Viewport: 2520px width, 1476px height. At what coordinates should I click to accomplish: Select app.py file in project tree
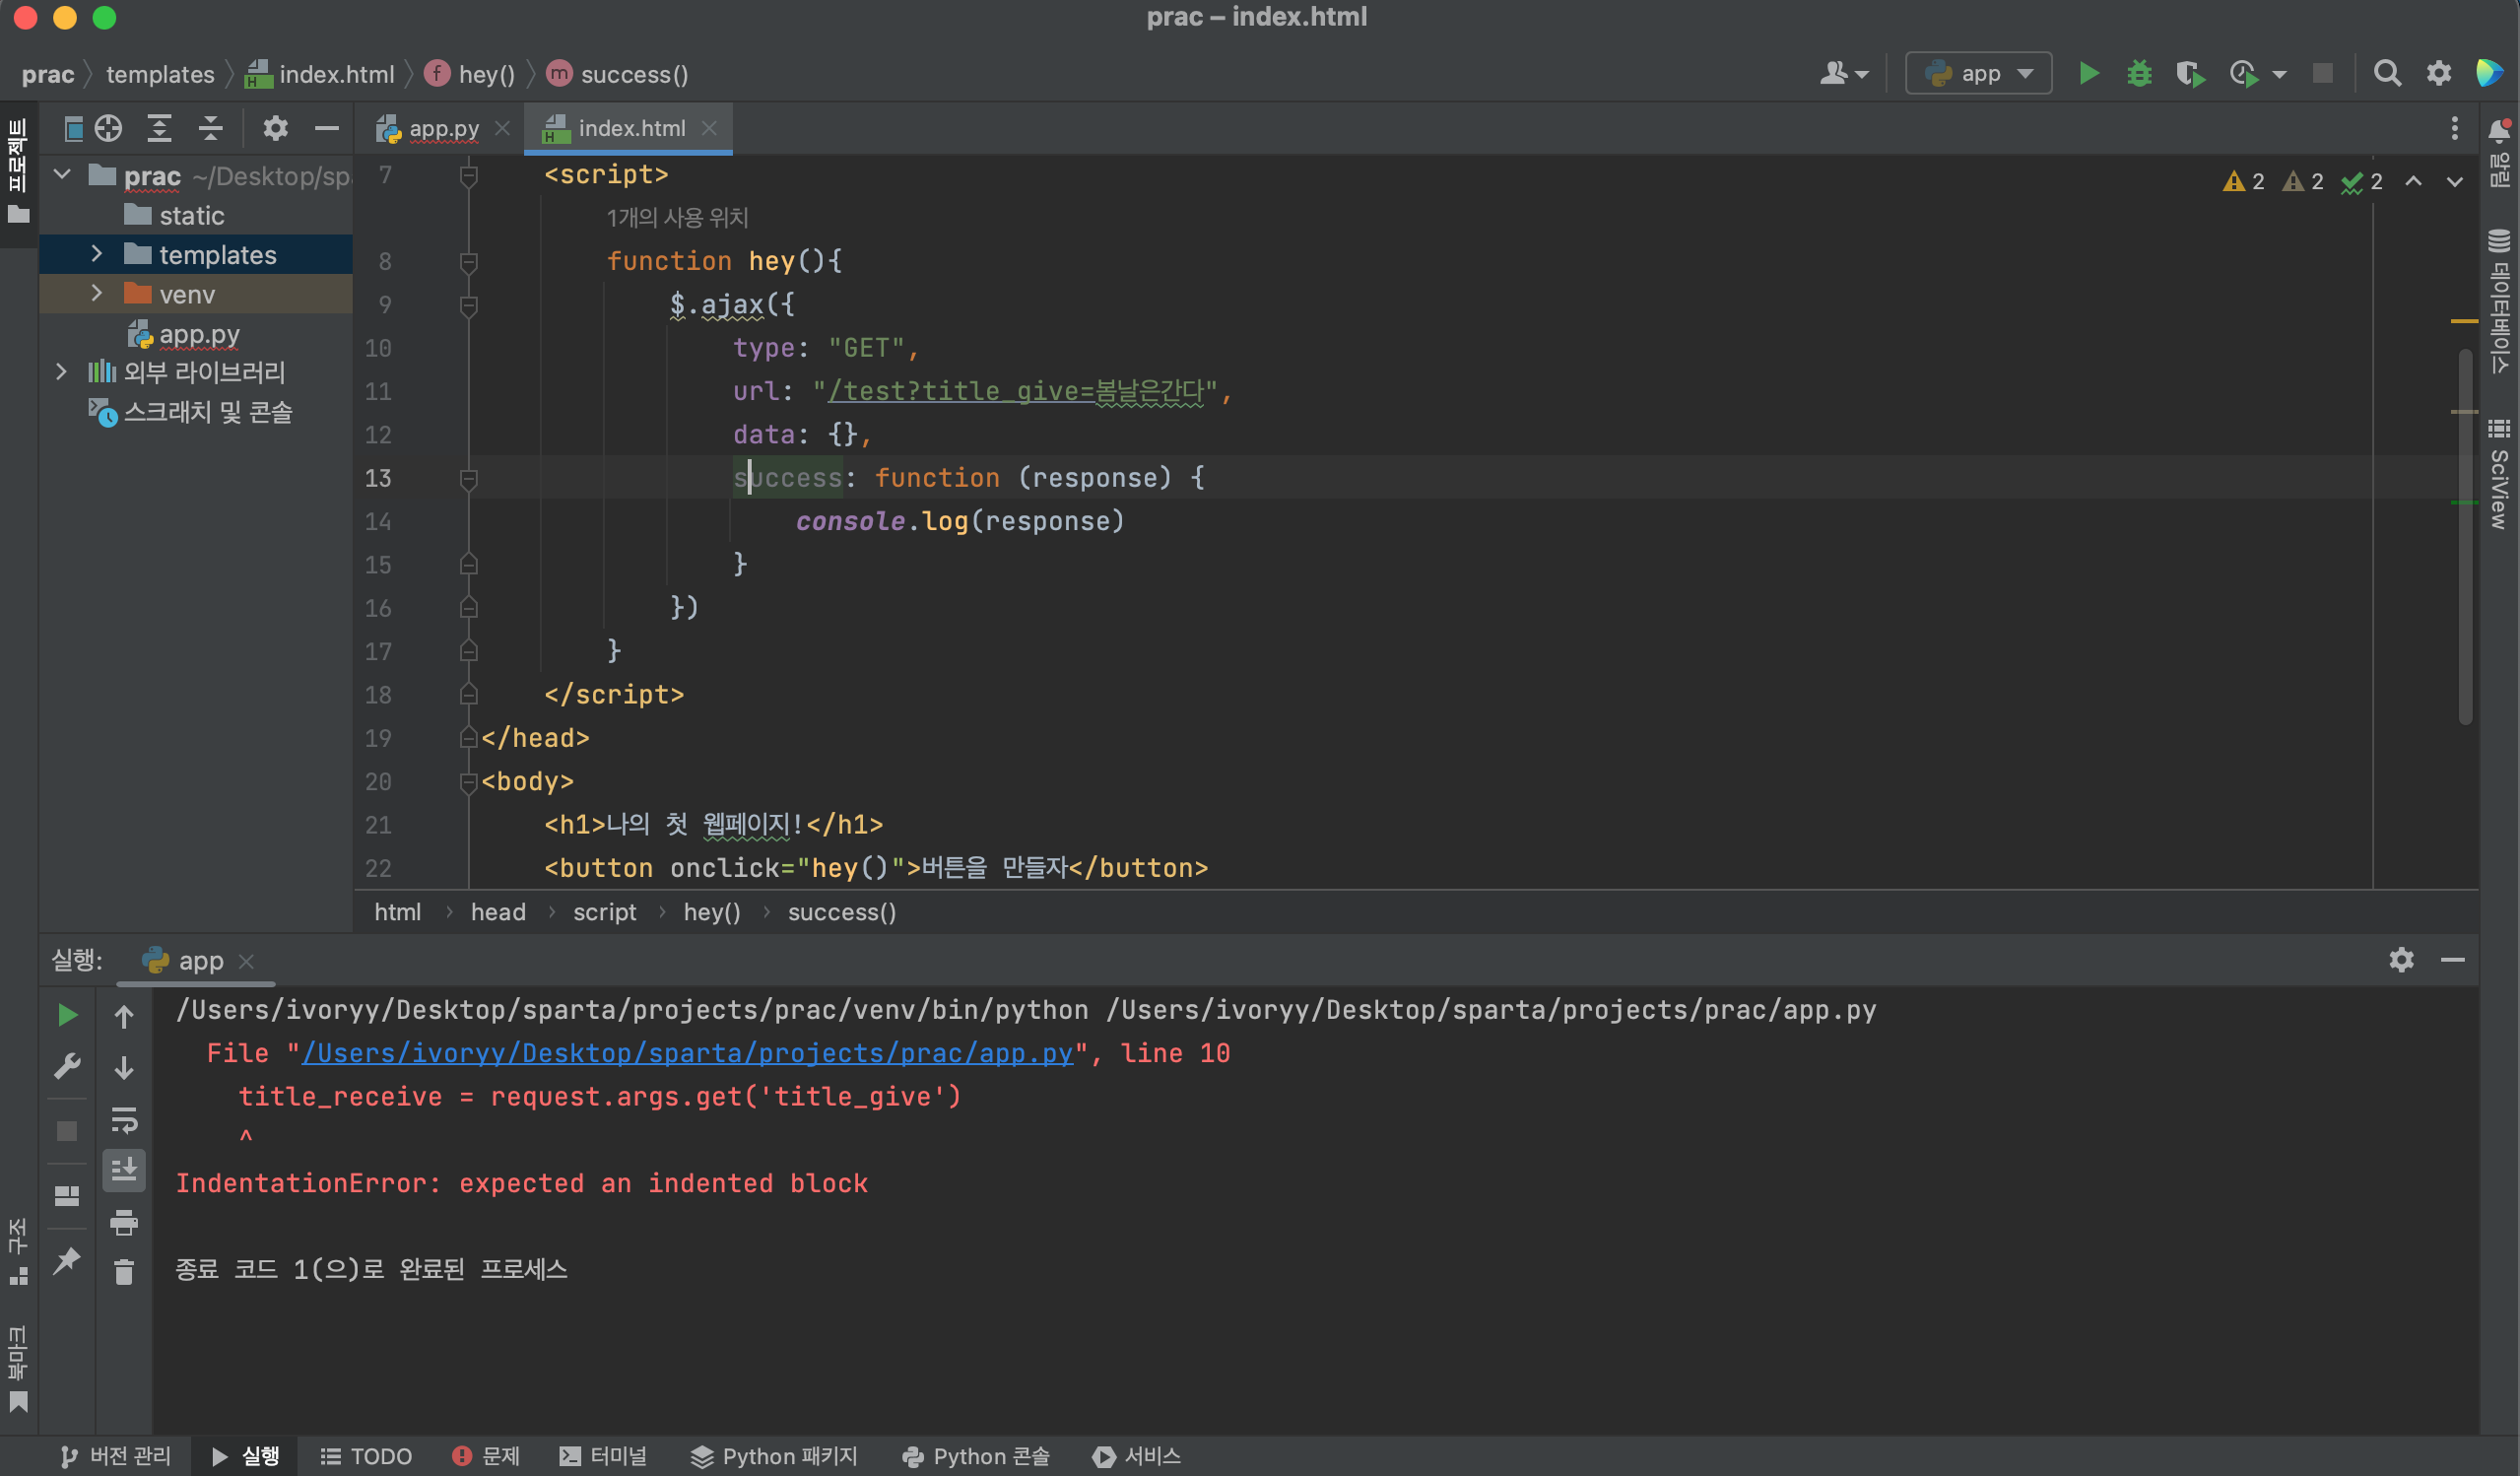pos(199,333)
